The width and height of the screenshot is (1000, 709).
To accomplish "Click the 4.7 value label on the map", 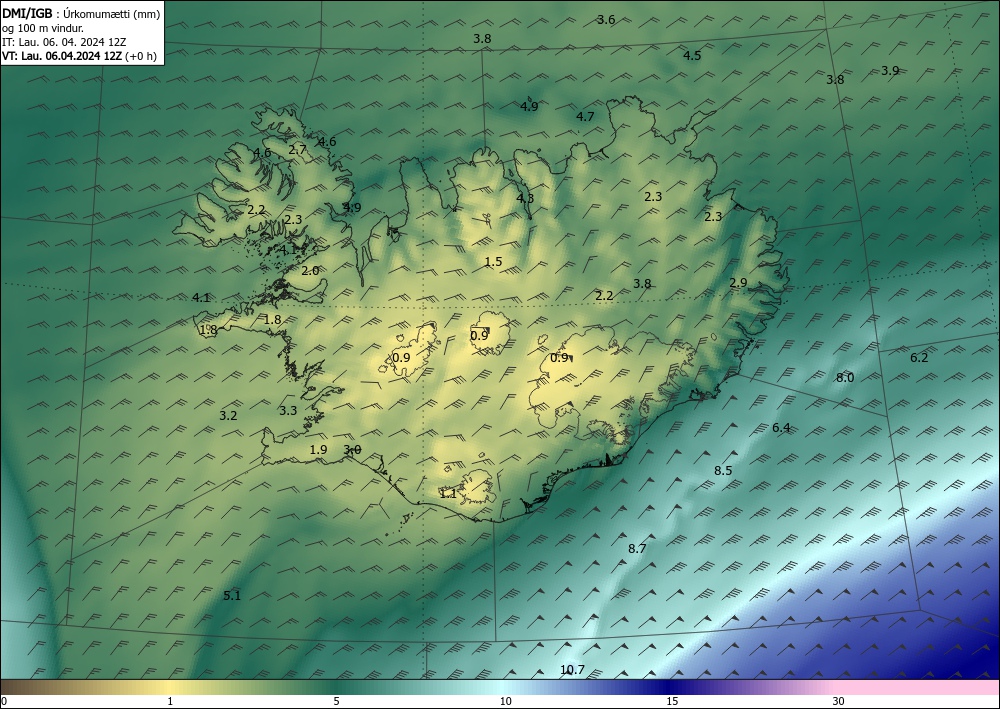I will click(585, 117).
